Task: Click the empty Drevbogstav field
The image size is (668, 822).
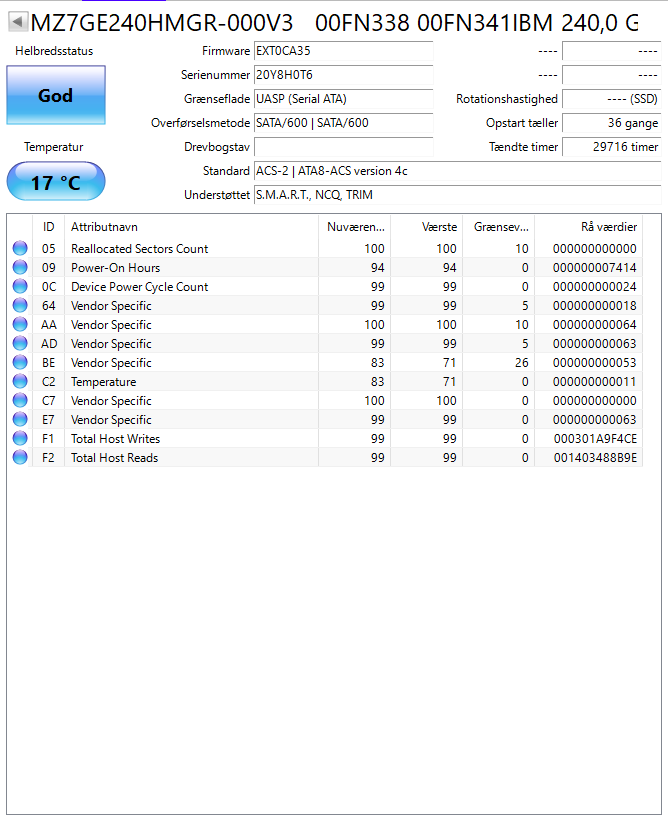Action: pos(343,147)
